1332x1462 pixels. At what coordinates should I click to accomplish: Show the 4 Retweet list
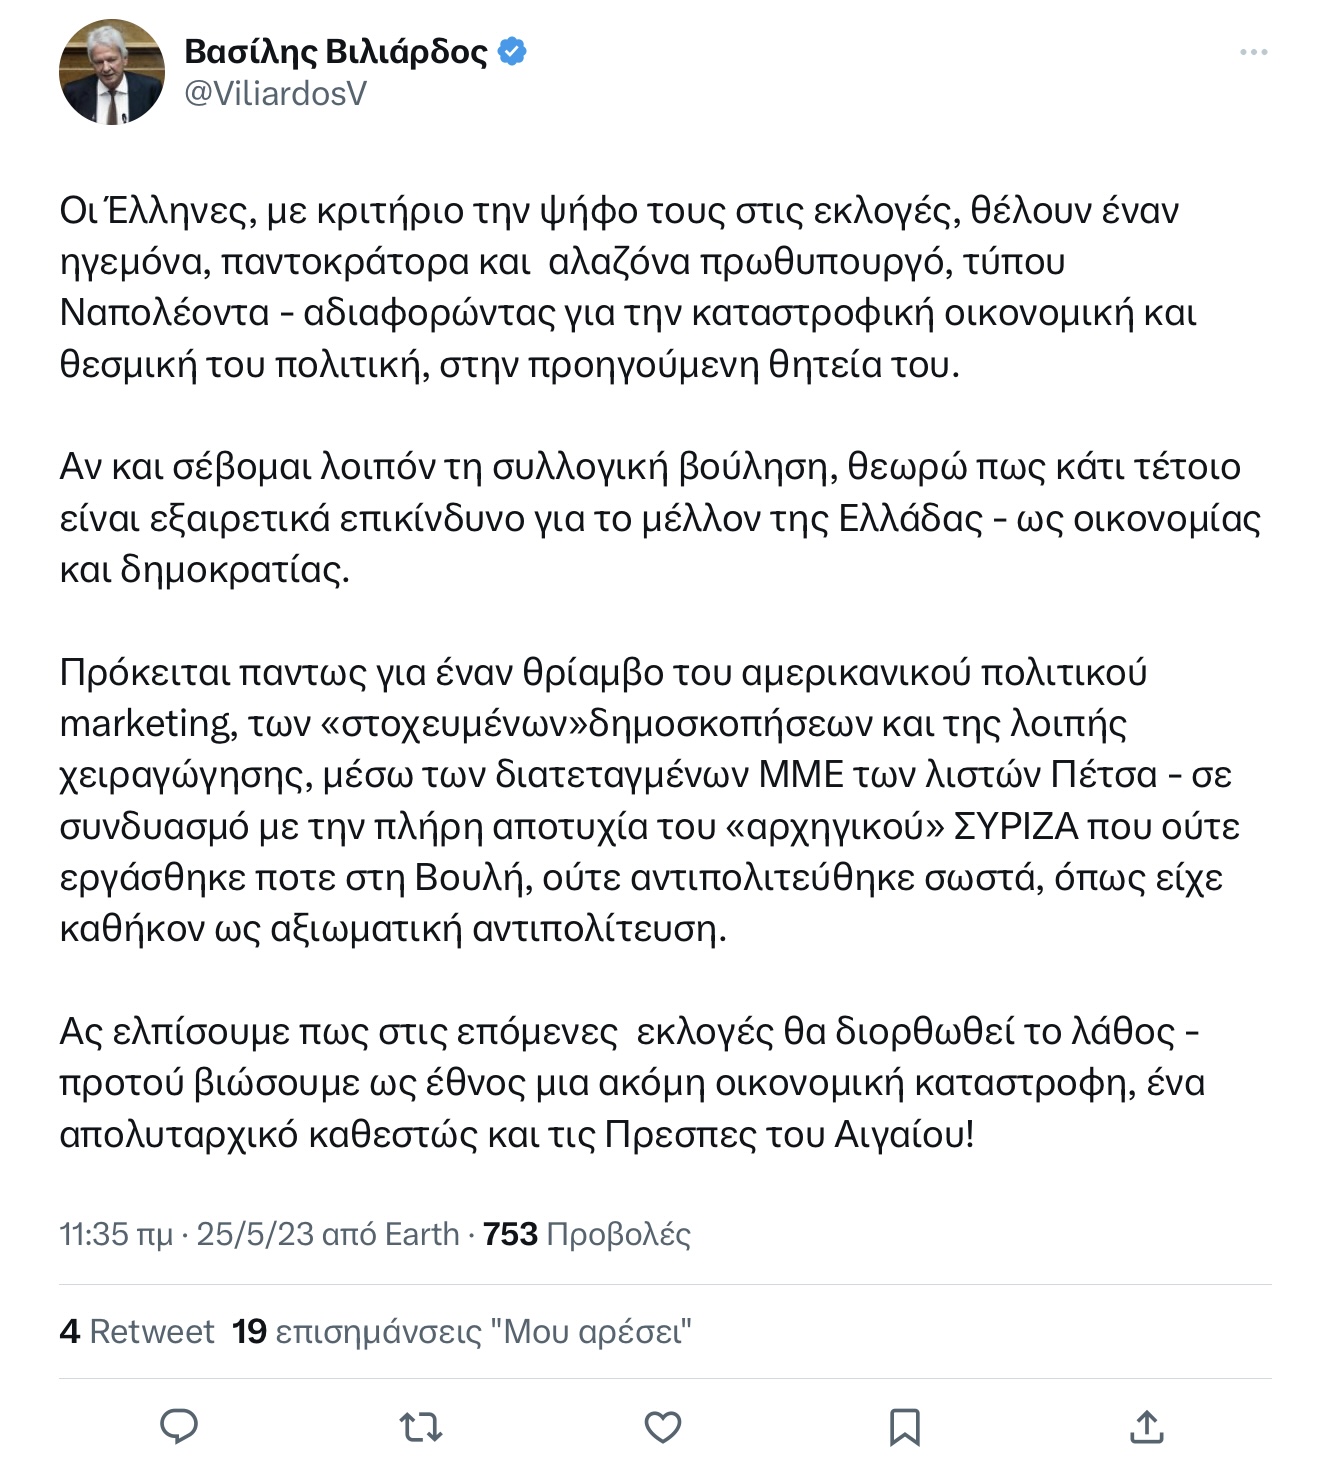point(137,1331)
